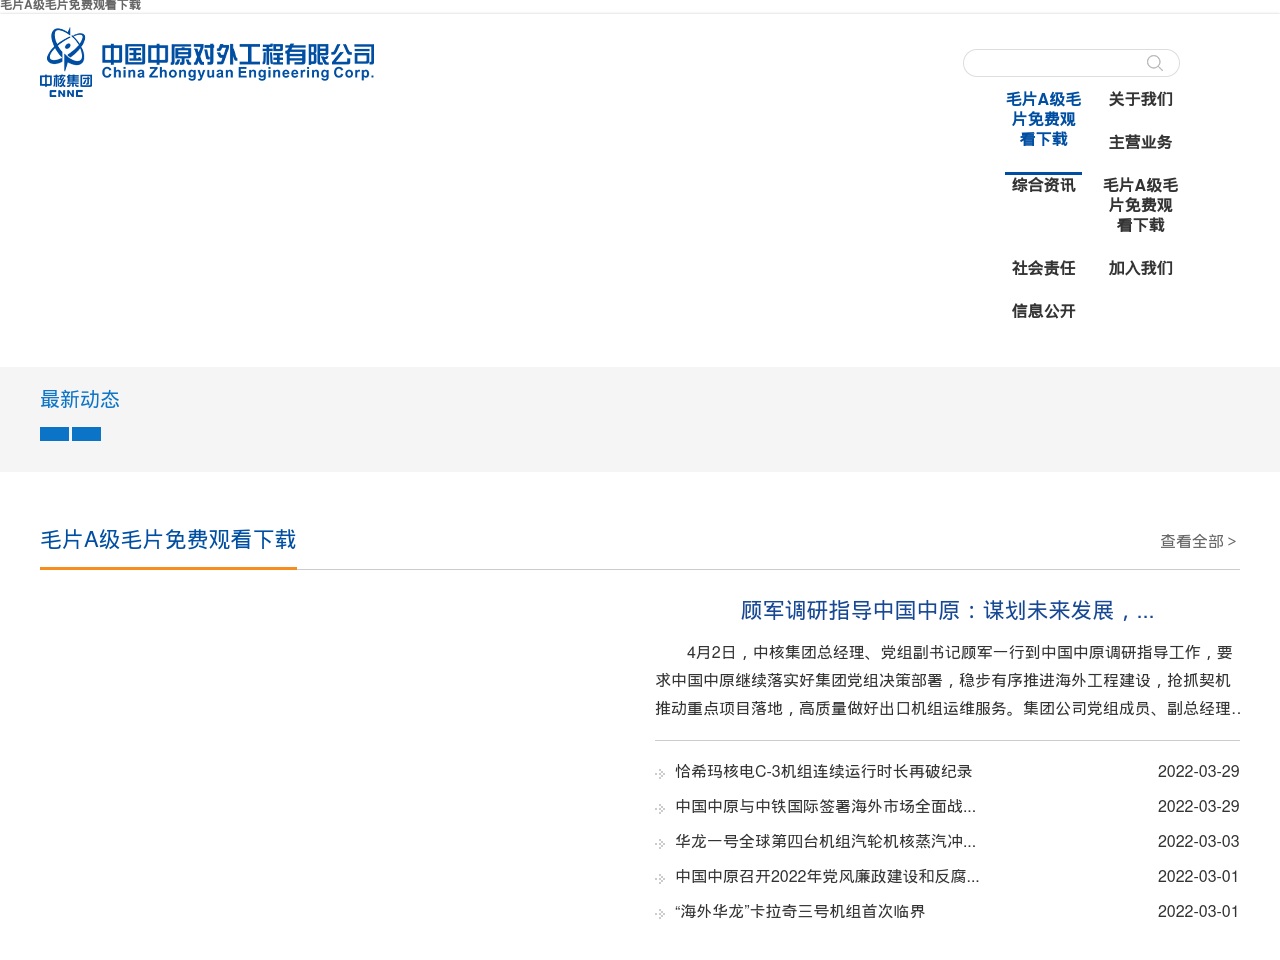Open the 社会责任 menu
1280x960 pixels.
[x=1043, y=268]
